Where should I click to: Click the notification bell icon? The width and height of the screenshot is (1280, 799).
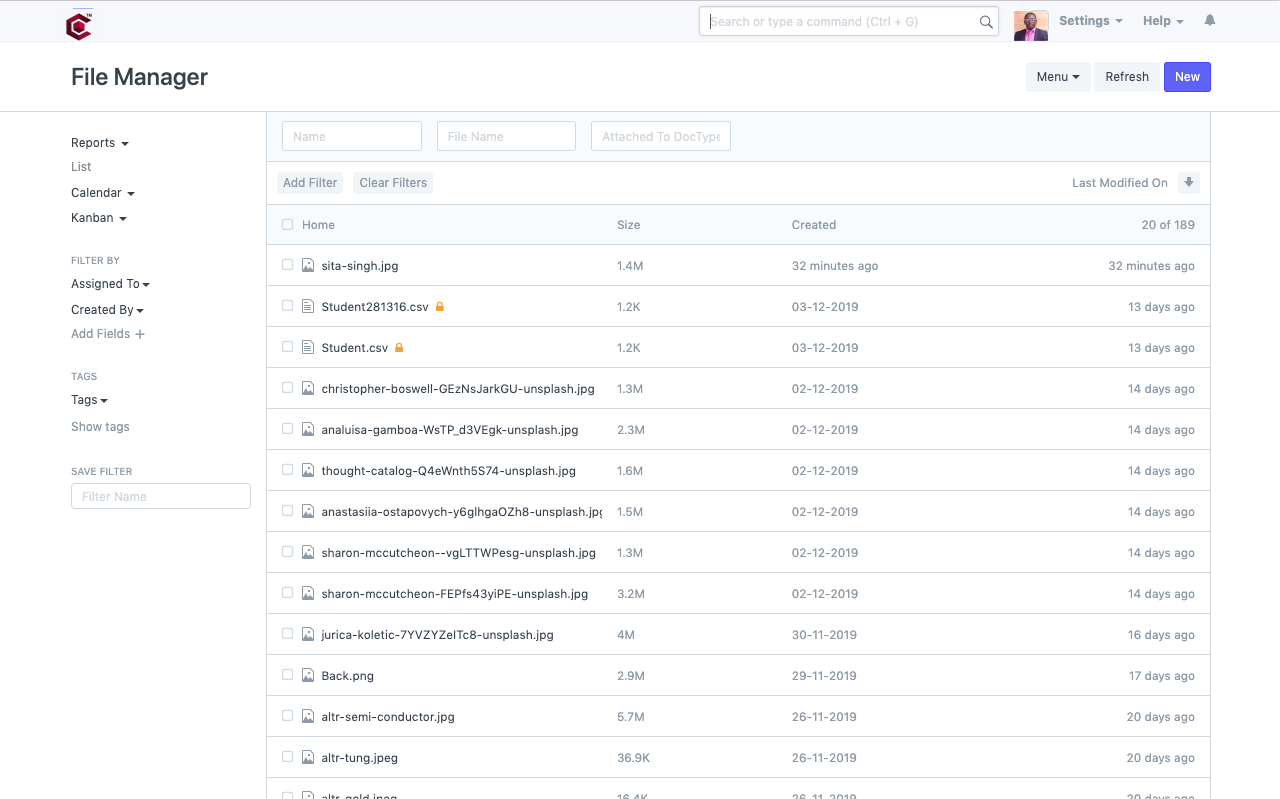pos(1210,21)
